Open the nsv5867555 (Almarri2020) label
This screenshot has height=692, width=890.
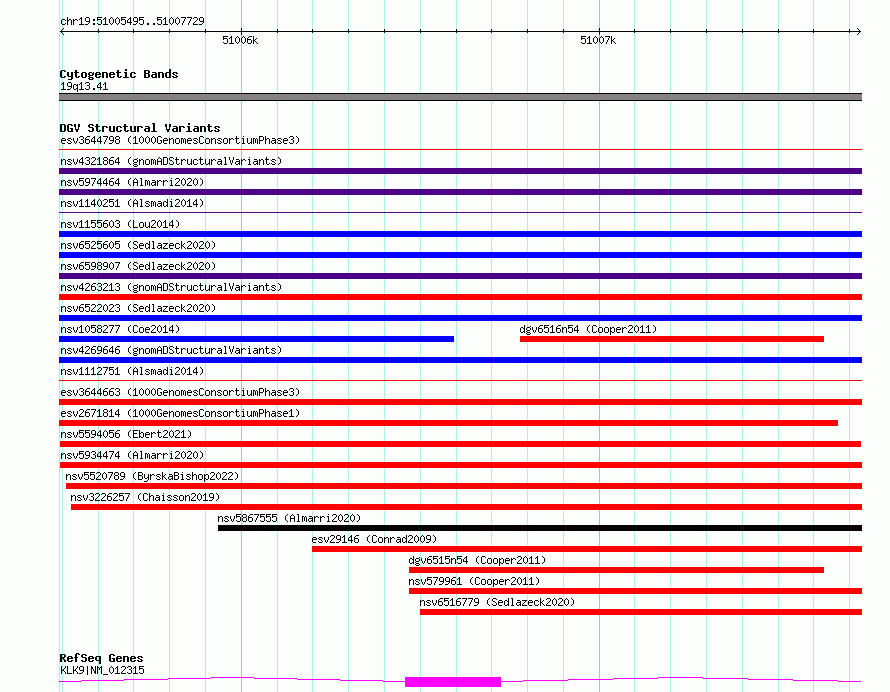pyautogui.click(x=289, y=518)
